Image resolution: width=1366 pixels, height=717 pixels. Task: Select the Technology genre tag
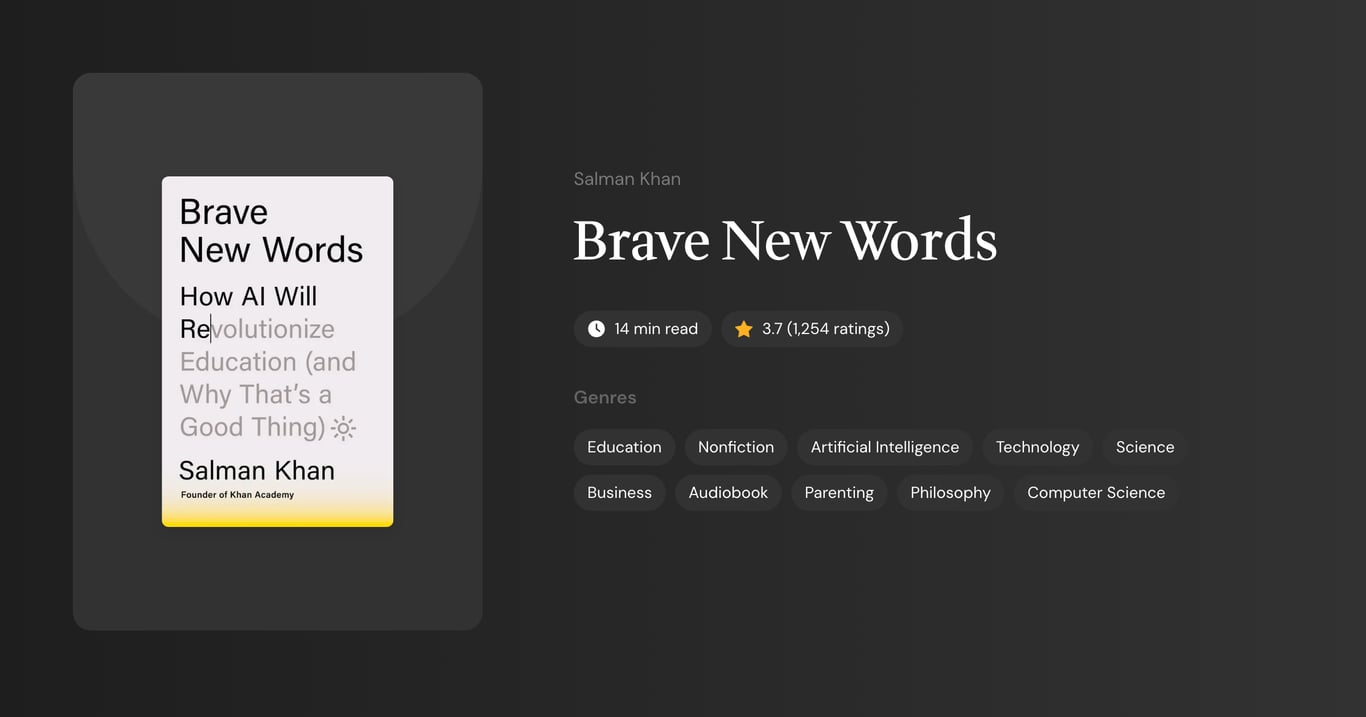[x=1037, y=447]
